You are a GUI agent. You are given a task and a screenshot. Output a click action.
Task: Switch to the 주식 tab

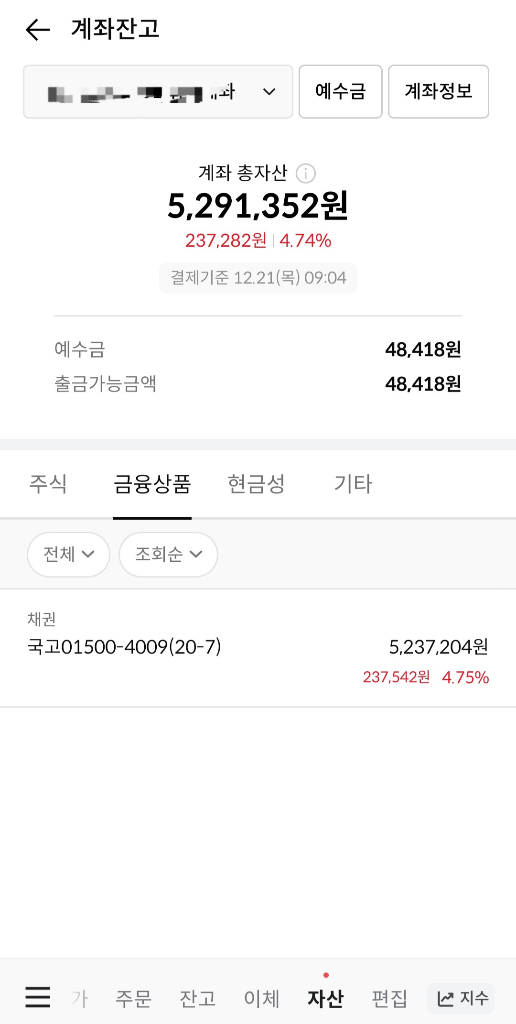[x=48, y=484]
